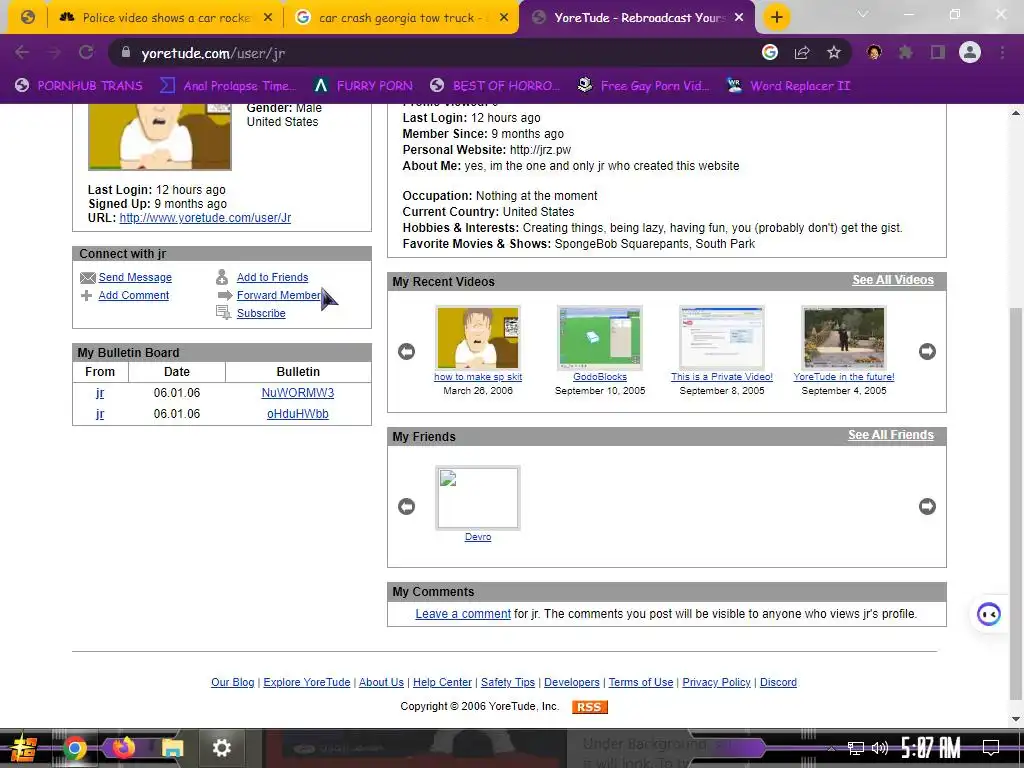Open Firefox from the taskbar

pyautogui.click(x=123, y=748)
